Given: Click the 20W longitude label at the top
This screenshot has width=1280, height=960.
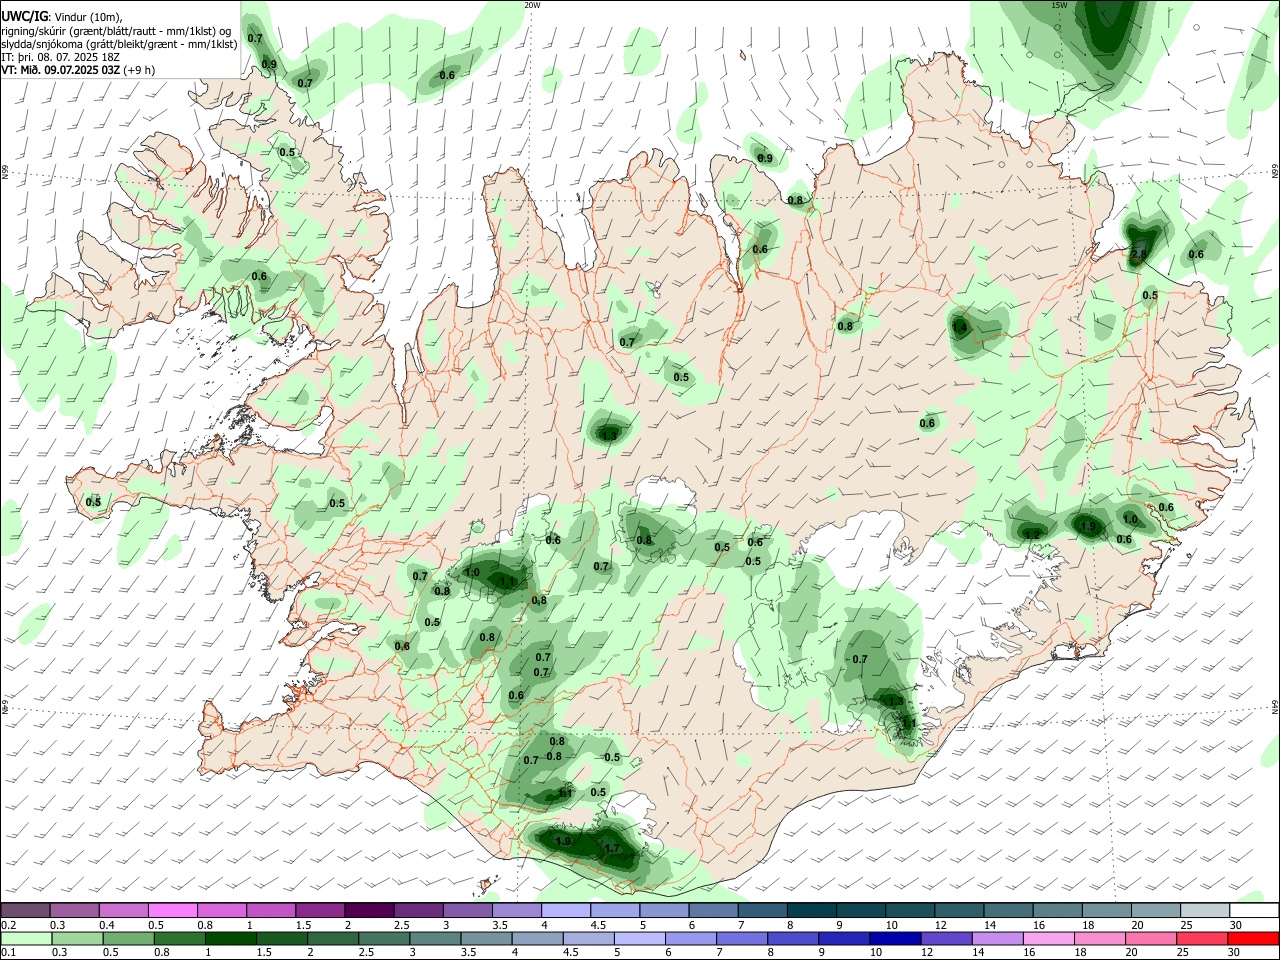Looking at the screenshot, I should pos(532,5).
